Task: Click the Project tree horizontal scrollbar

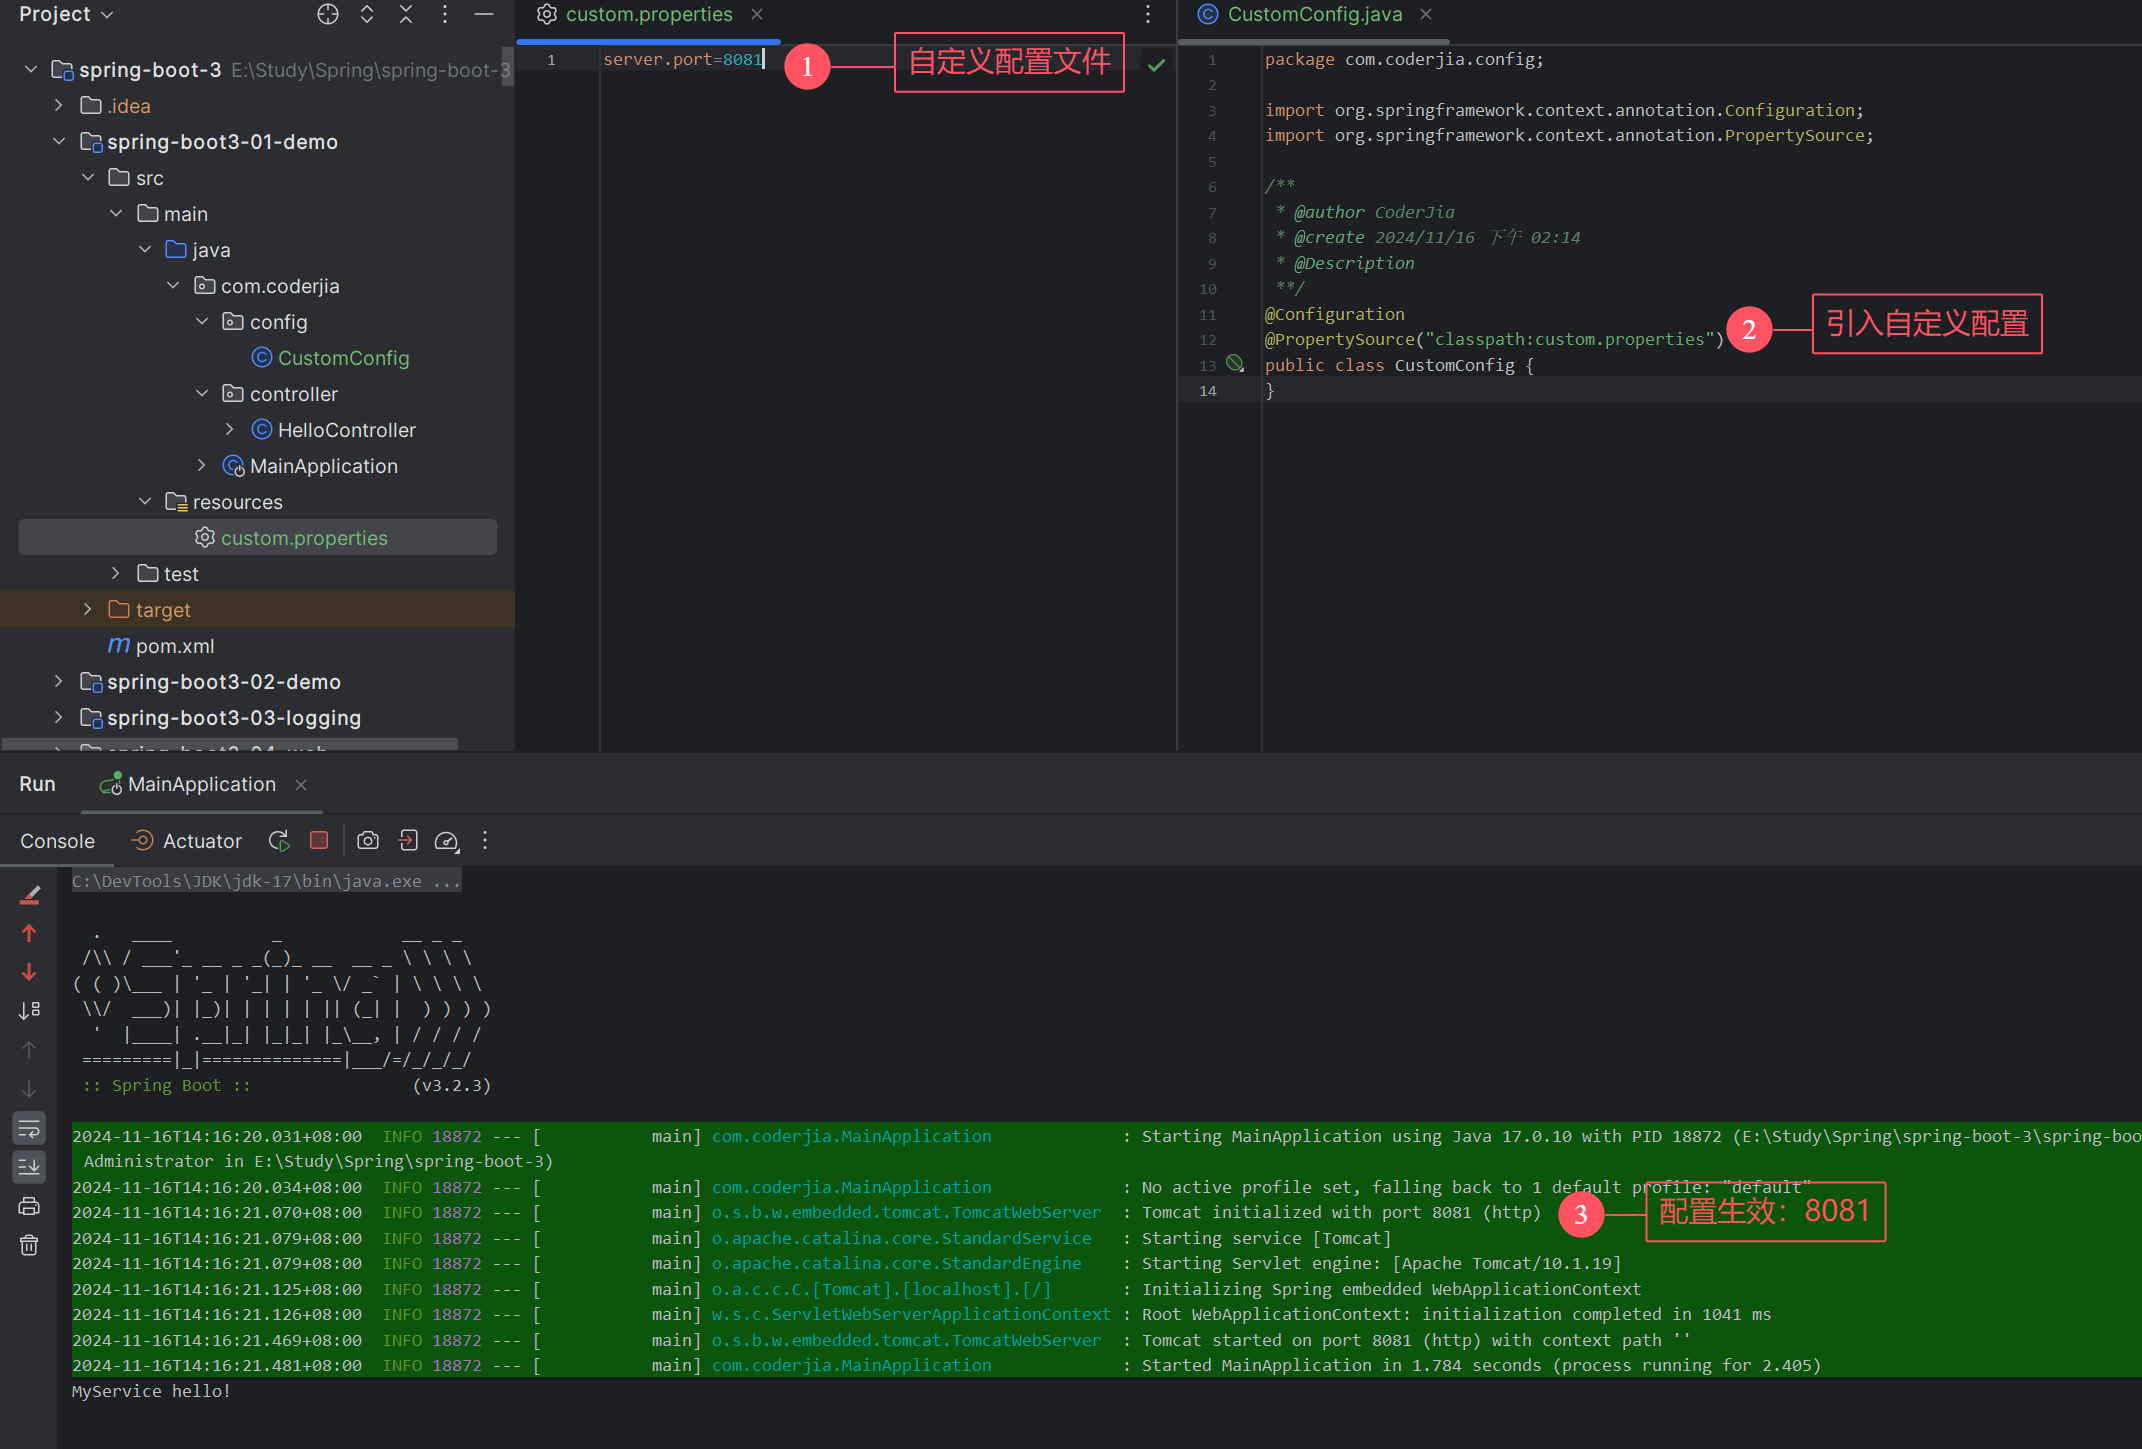Action: 230,744
